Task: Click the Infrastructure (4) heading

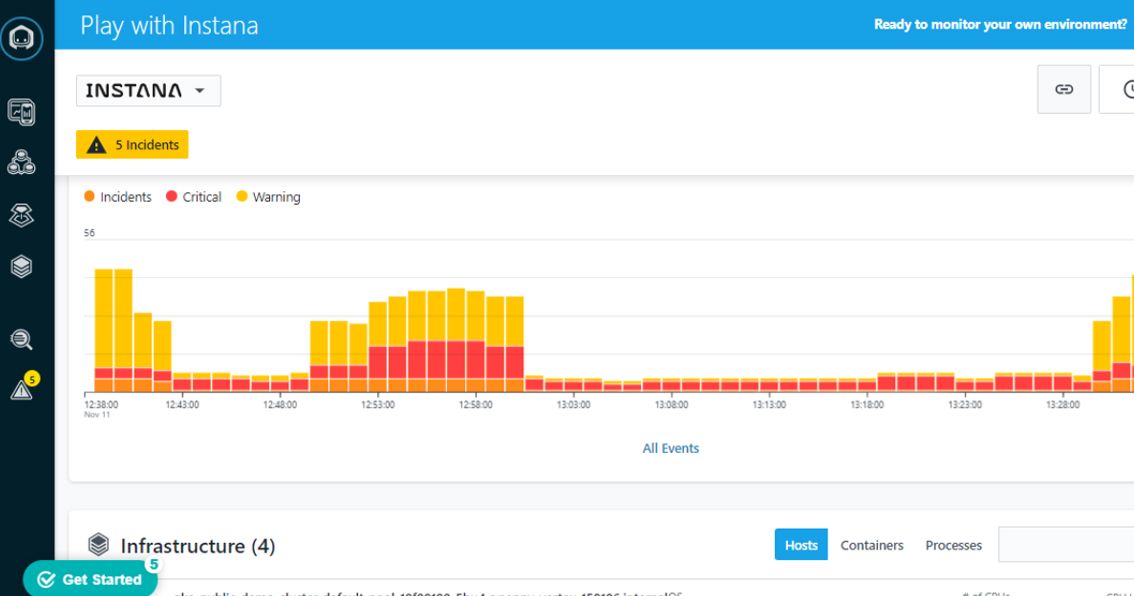Action: coord(197,546)
